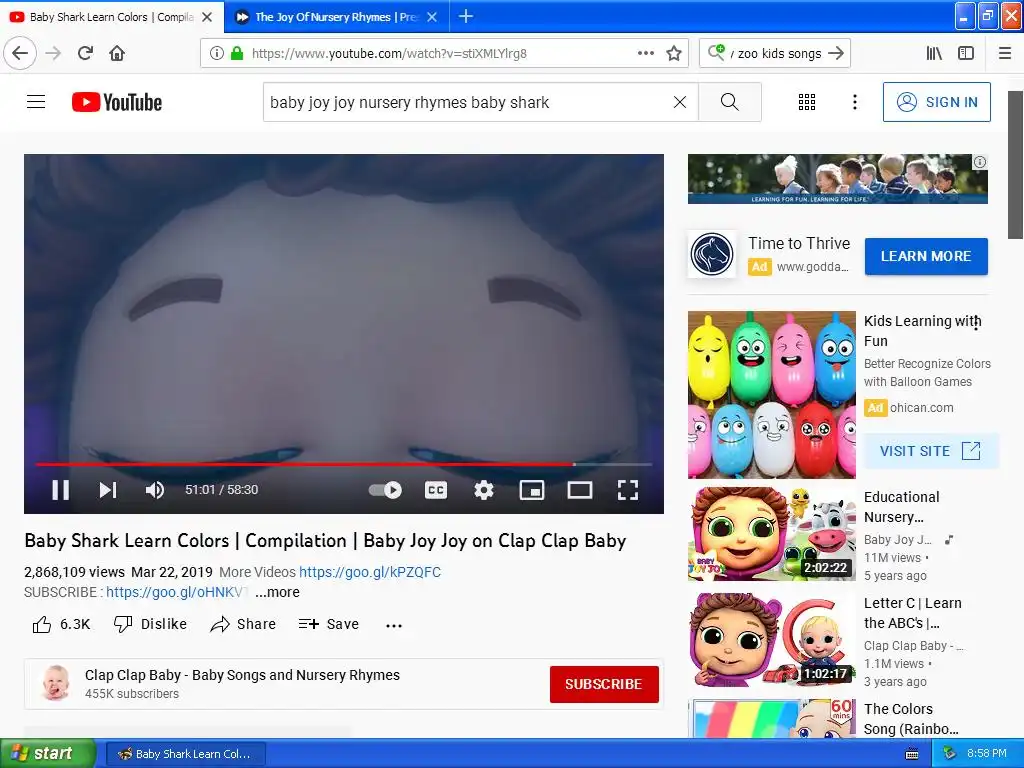This screenshot has height=768, width=1024.
Task: Open options for Kids Learning with Fun ad
Action: click(976, 324)
